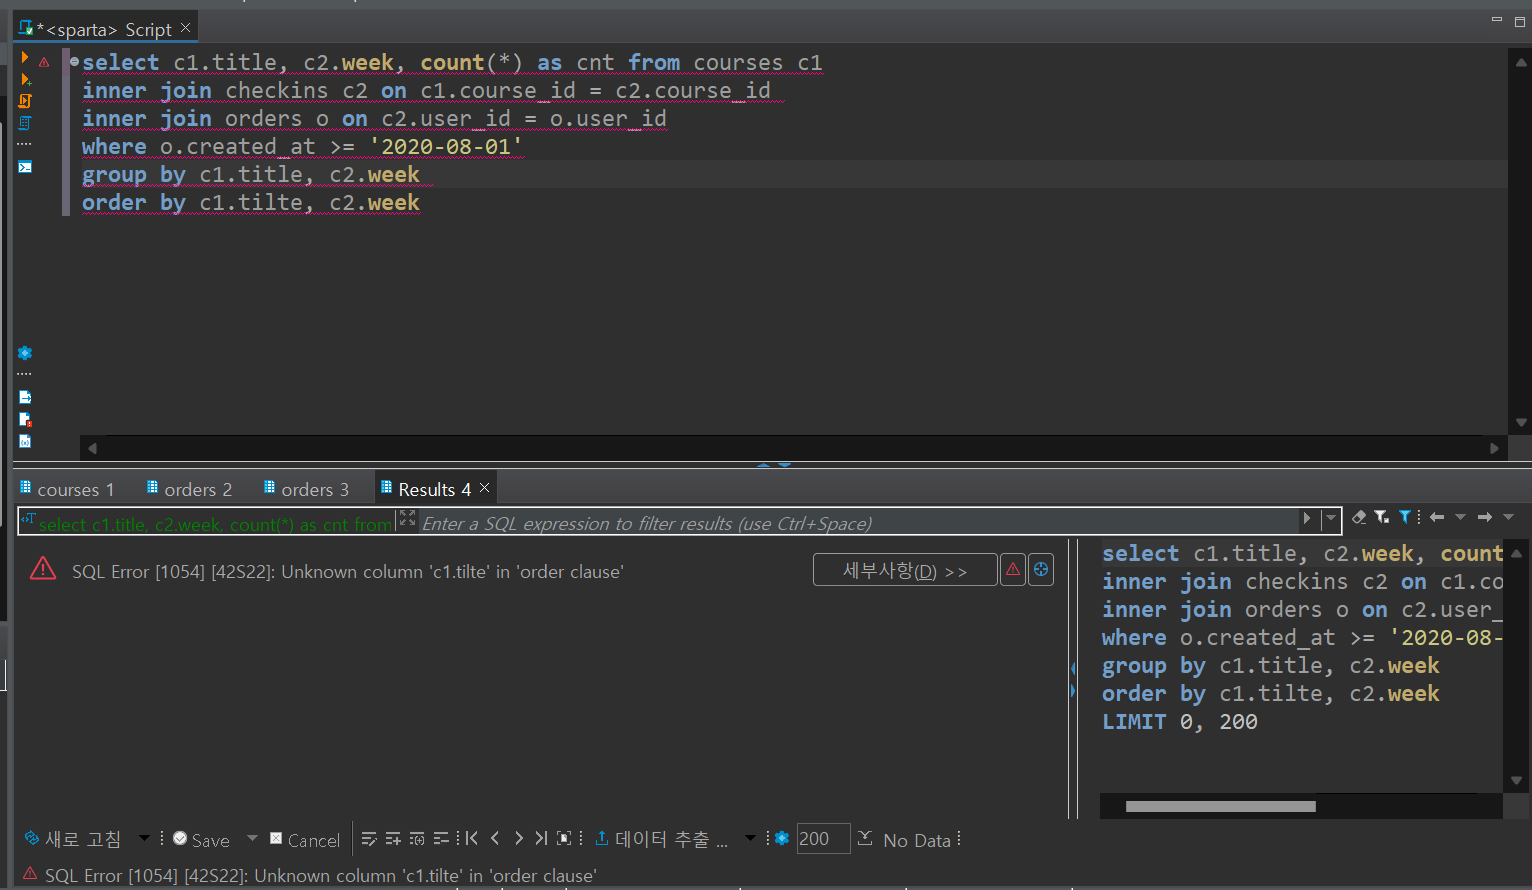Focus the SQL filter expression field
The width and height of the screenshot is (1532, 890).
click(x=857, y=523)
